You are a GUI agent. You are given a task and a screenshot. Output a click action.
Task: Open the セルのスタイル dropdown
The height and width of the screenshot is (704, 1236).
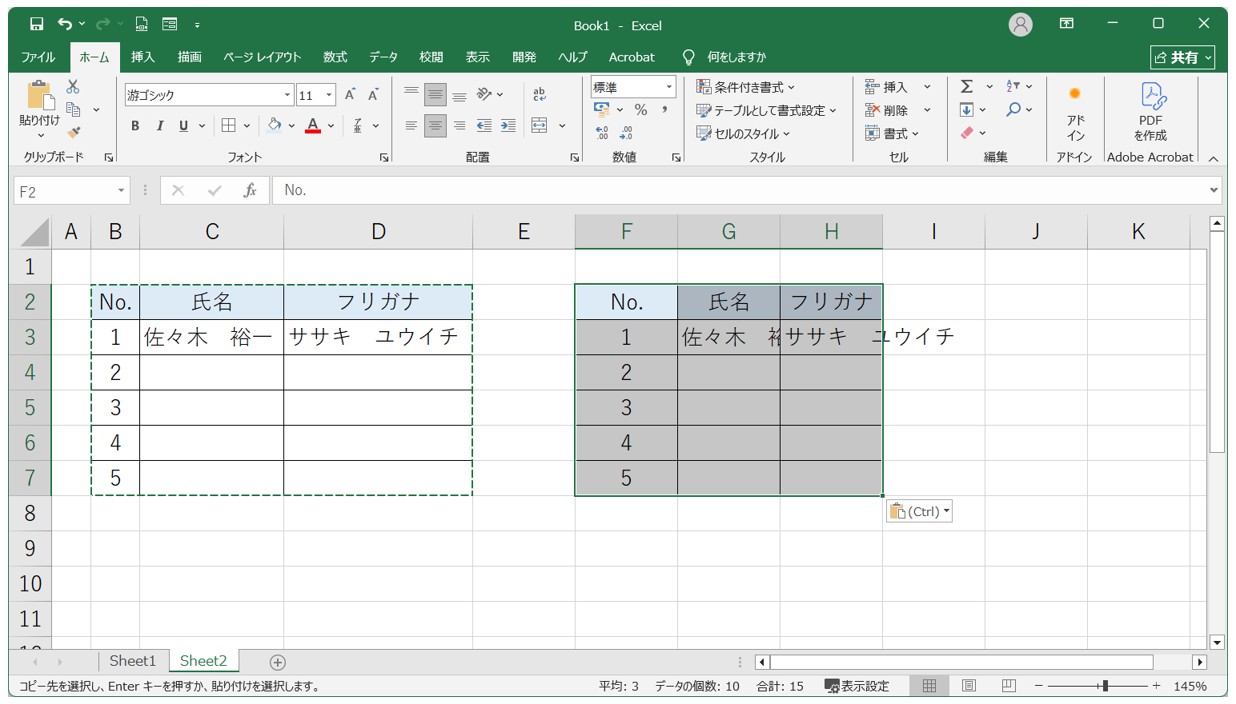click(744, 133)
